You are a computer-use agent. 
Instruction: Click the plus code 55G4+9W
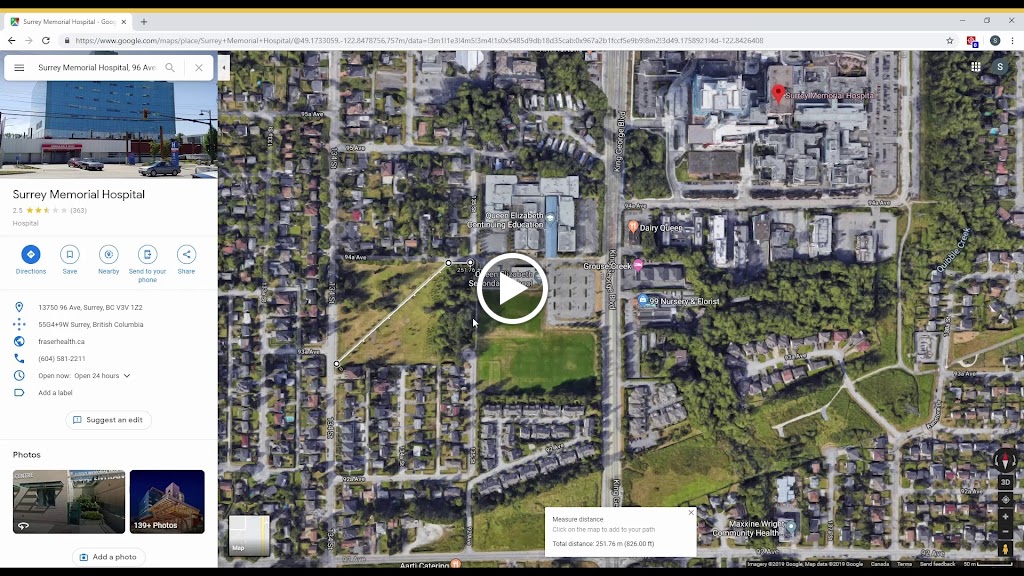(x=91, y=325)
